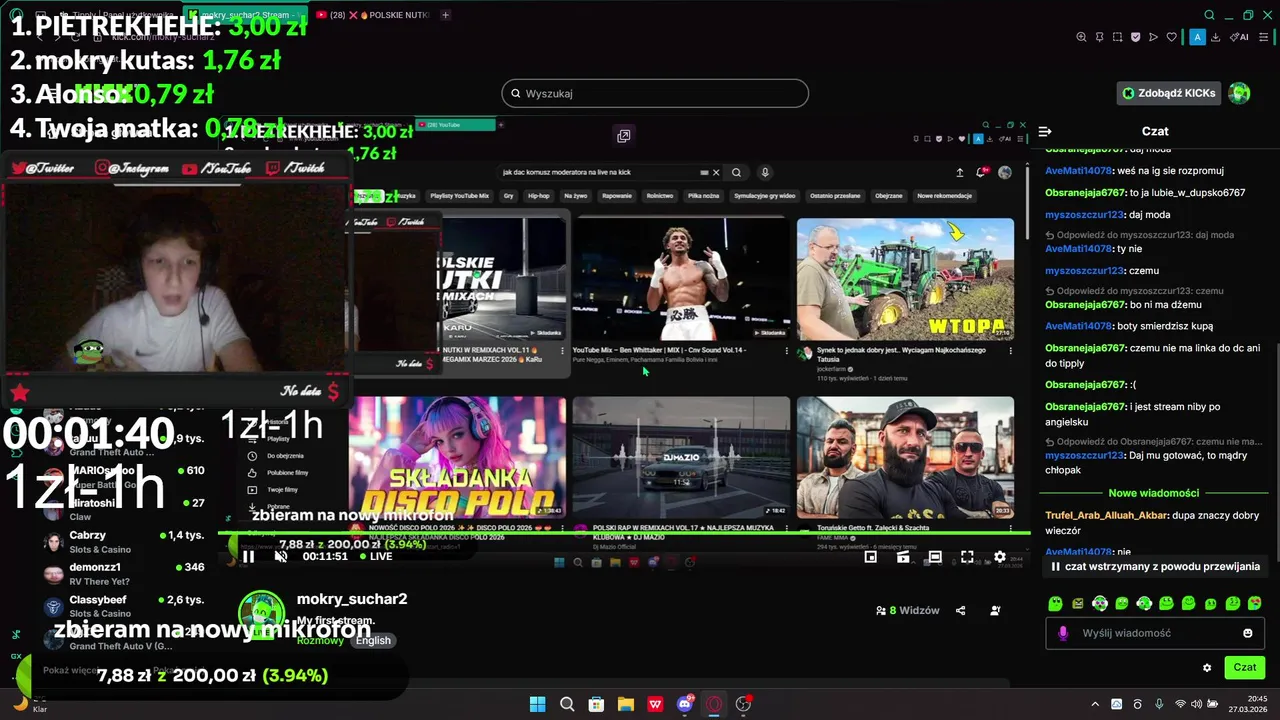This screenshot has width=1280, height=720.
Task: Unmute the stream with the speaker icon
Action: pos(281,557)
